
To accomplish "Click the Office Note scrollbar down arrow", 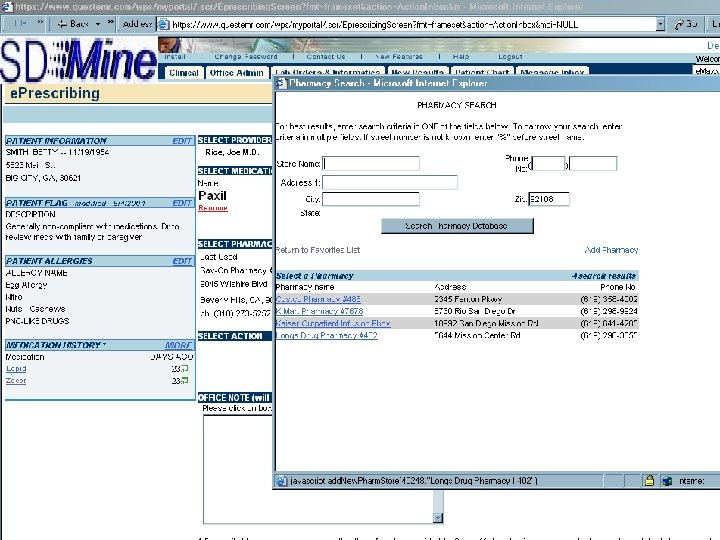I will (x=438, y=518).
